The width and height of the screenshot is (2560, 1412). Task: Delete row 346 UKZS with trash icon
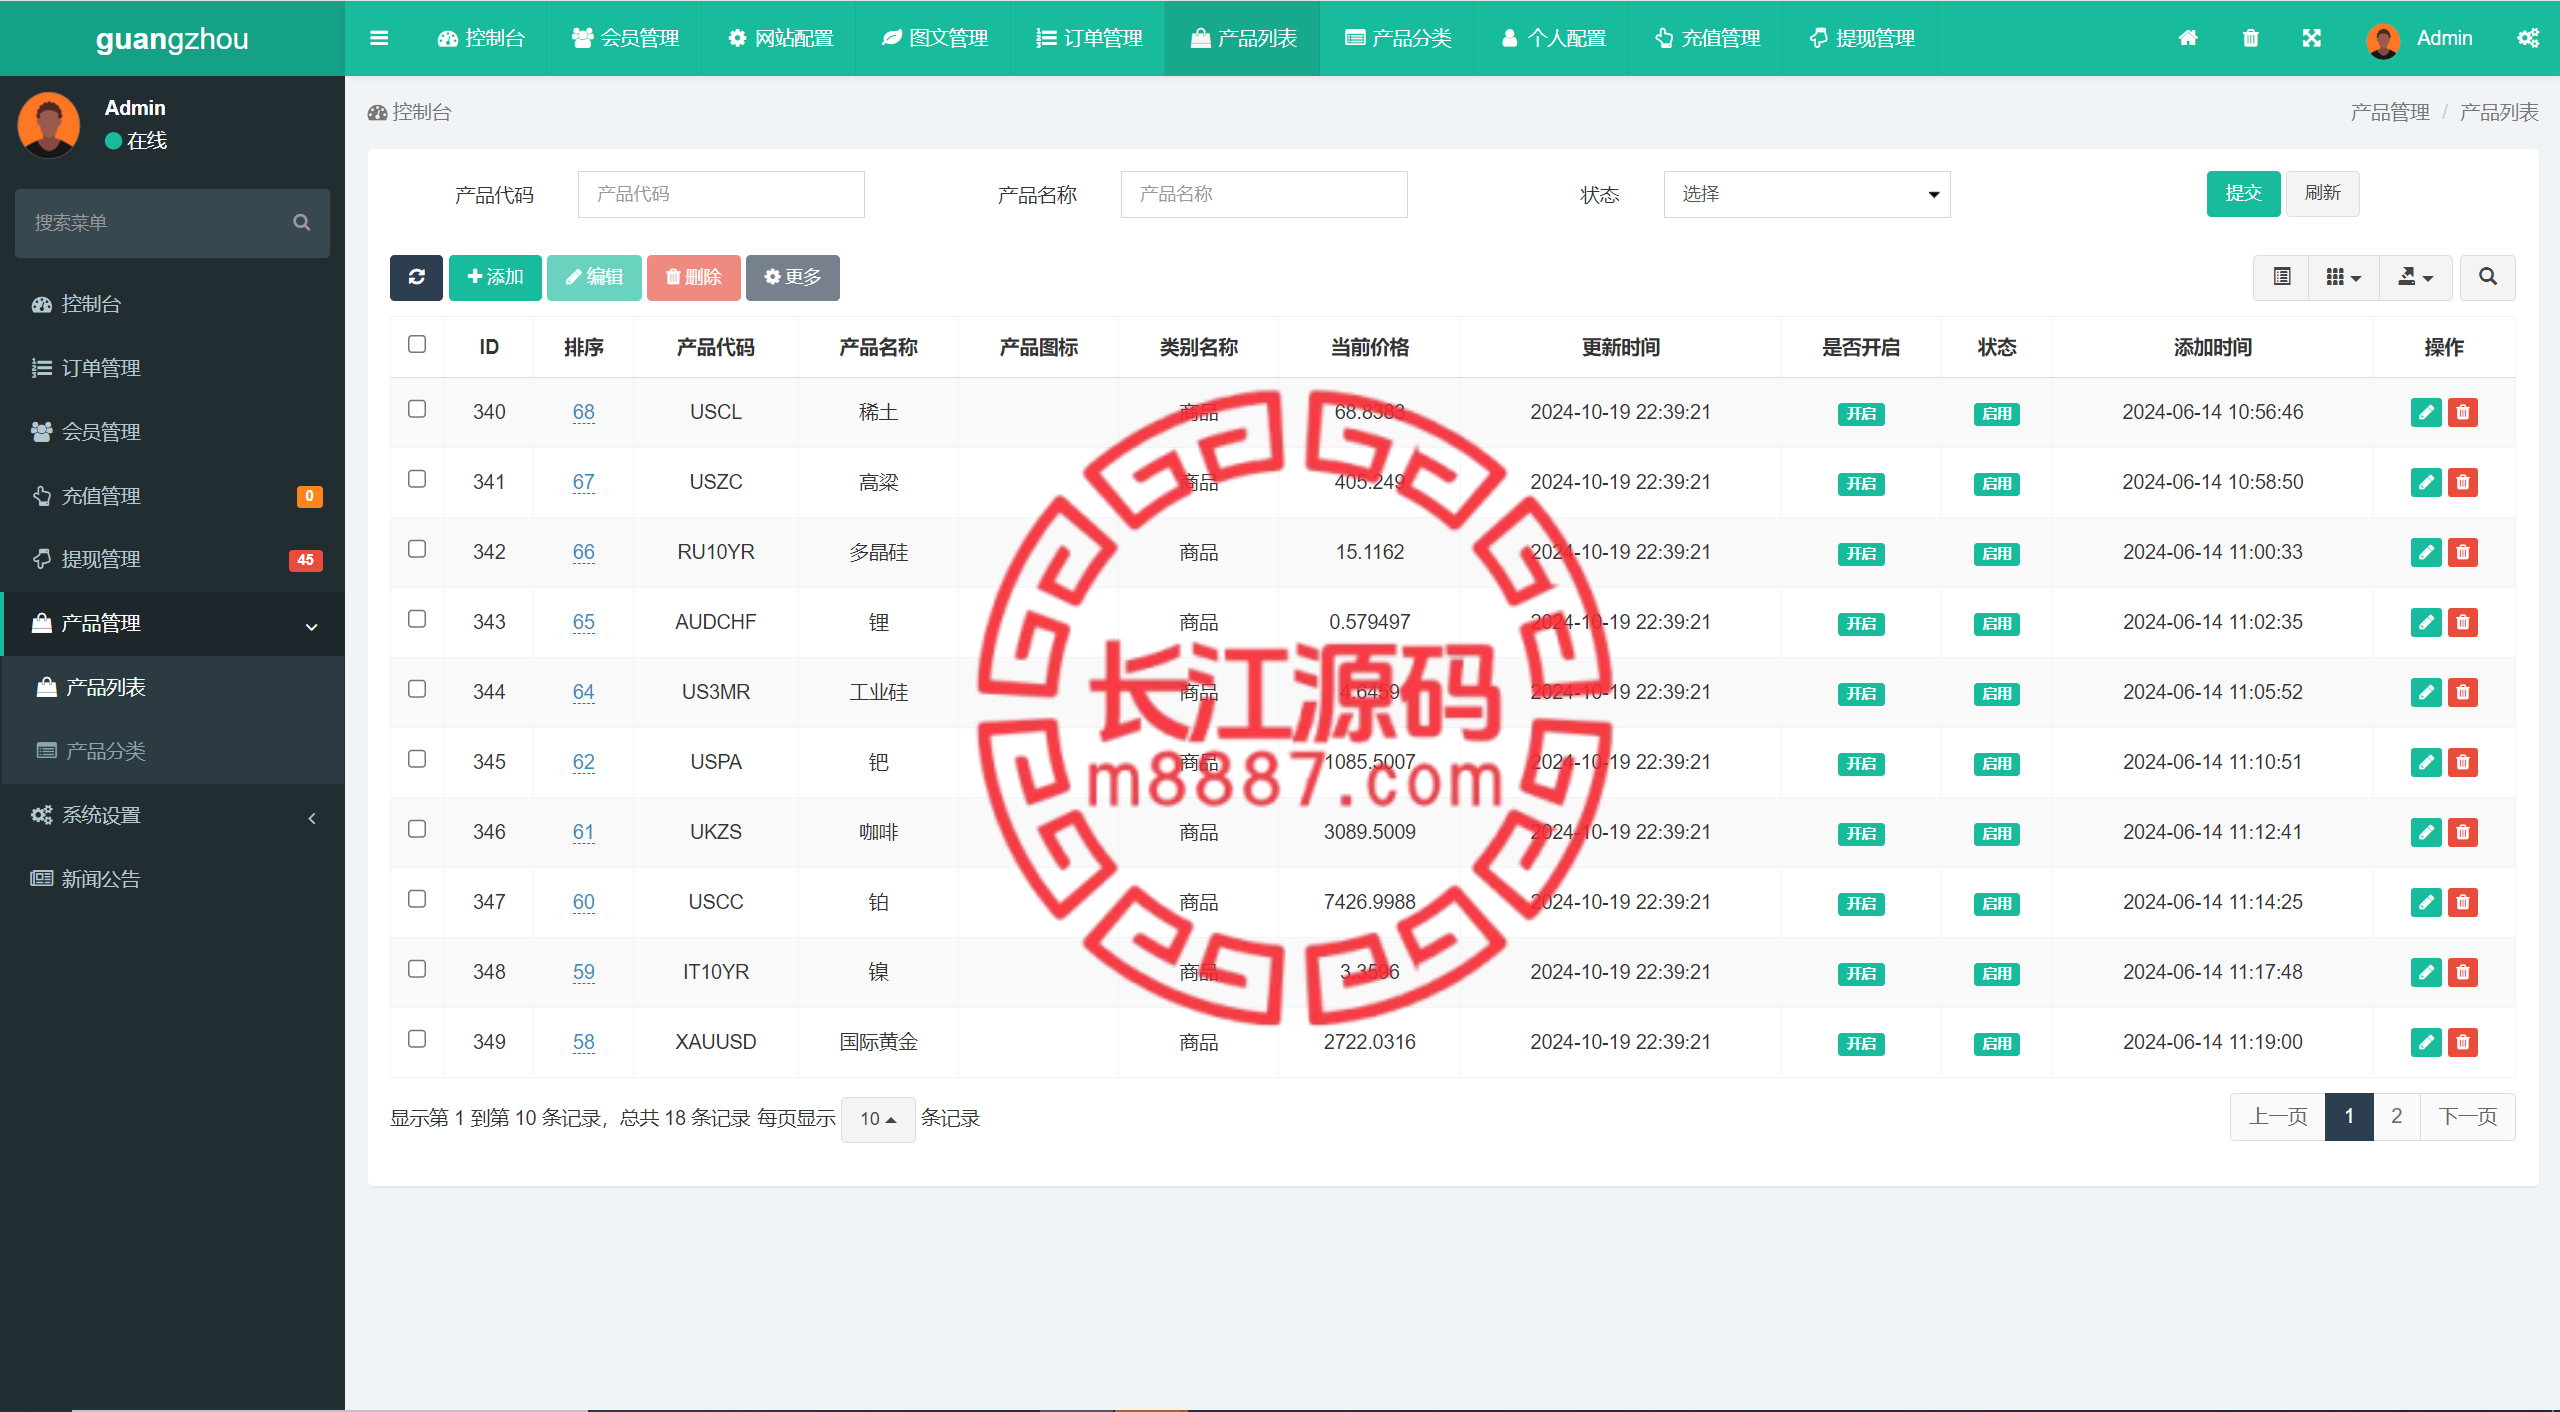click(x=2462, y=832)
